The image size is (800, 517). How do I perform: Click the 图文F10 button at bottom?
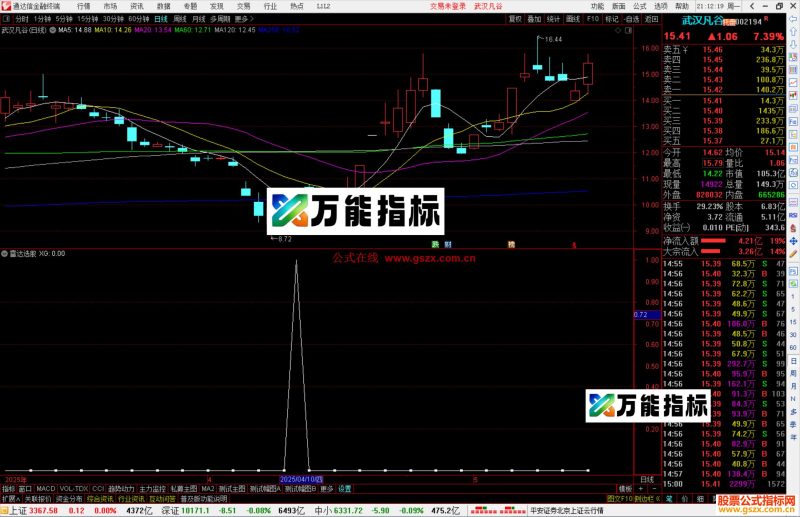(x=620, y=498)
